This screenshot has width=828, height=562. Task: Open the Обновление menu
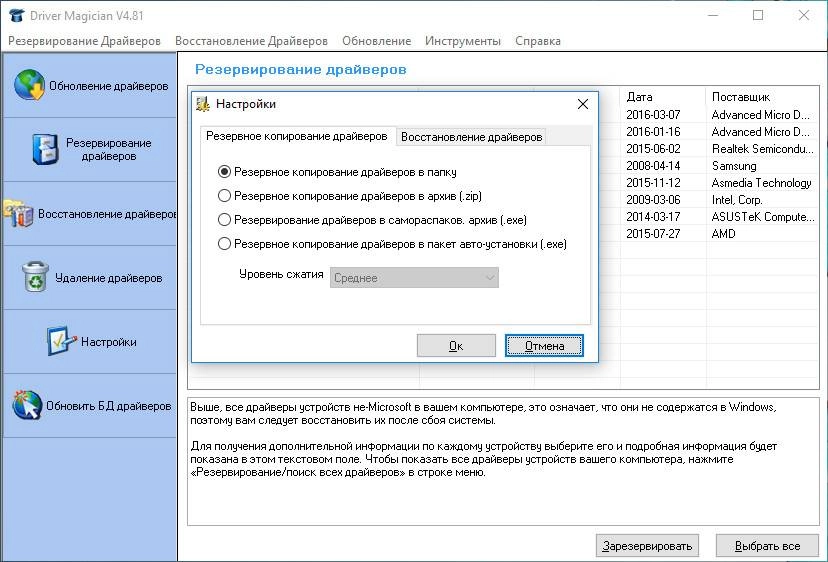point(377,41)
